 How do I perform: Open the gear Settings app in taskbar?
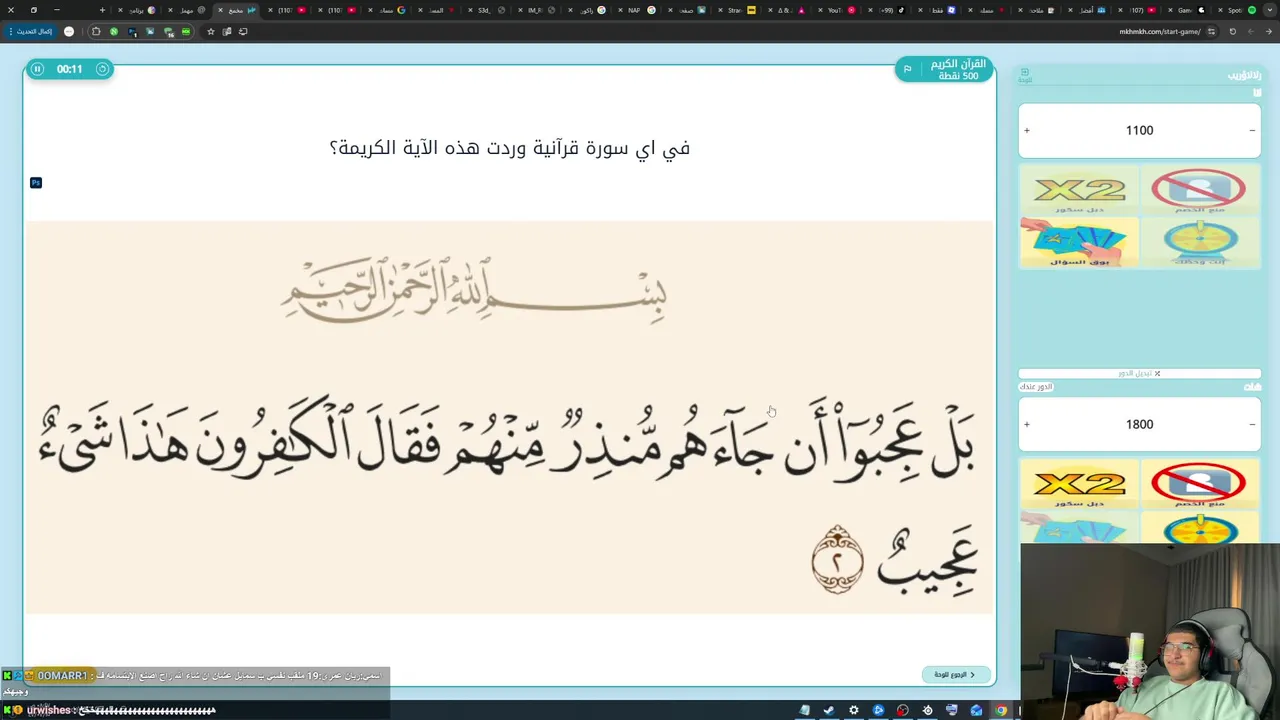point(854,710)
